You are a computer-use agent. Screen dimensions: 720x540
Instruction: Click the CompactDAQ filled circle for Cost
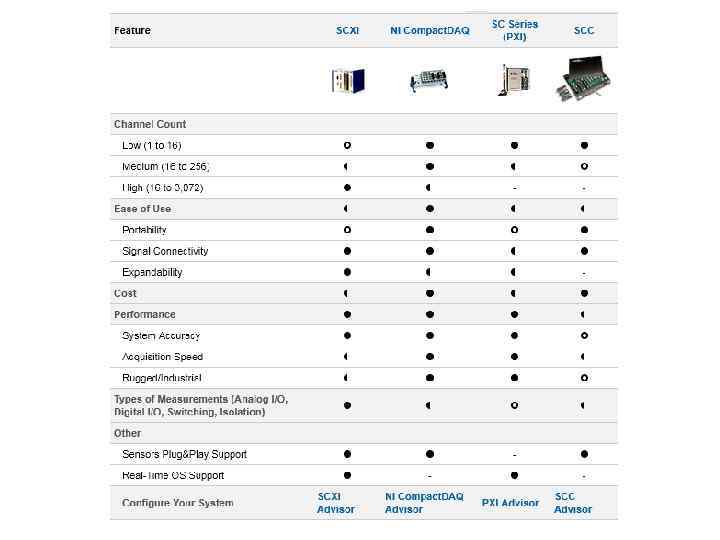(x=429, y=294)
